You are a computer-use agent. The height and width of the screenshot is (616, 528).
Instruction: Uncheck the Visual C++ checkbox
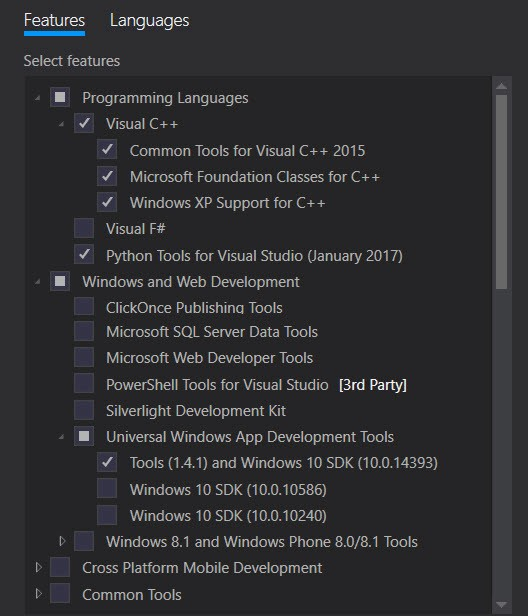pos(84,123)
